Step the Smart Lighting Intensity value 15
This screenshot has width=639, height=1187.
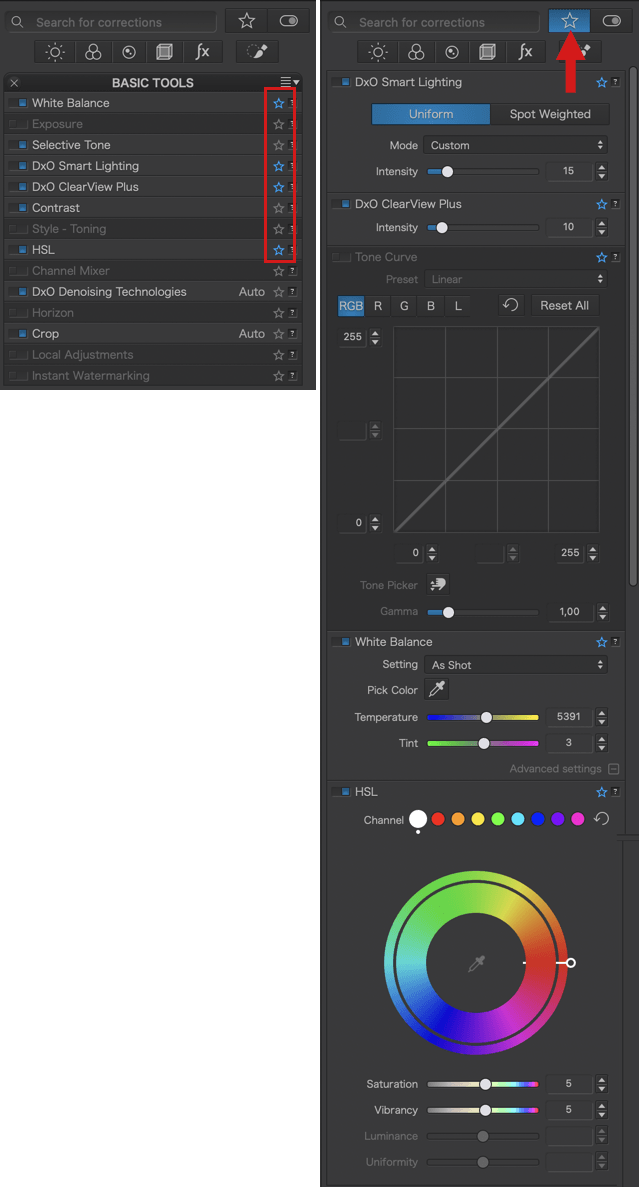[602, 172]
